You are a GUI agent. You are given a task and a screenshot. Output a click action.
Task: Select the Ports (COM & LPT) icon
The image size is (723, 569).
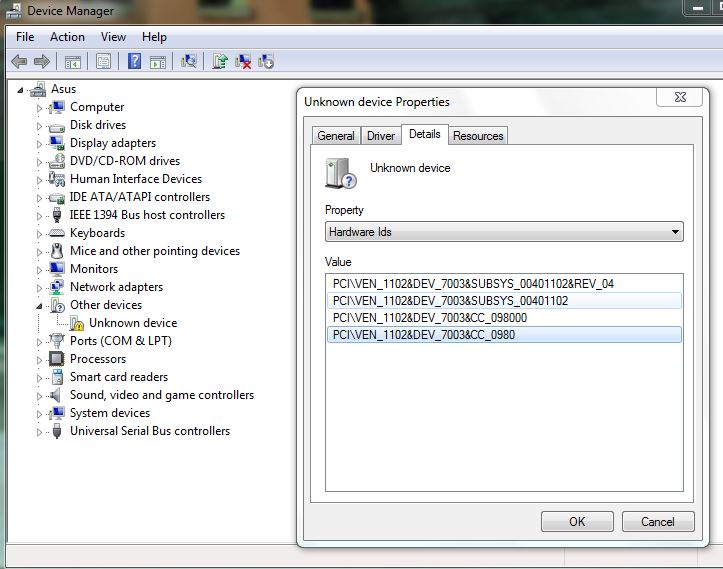pyautogui.click(x=57, y=341)
